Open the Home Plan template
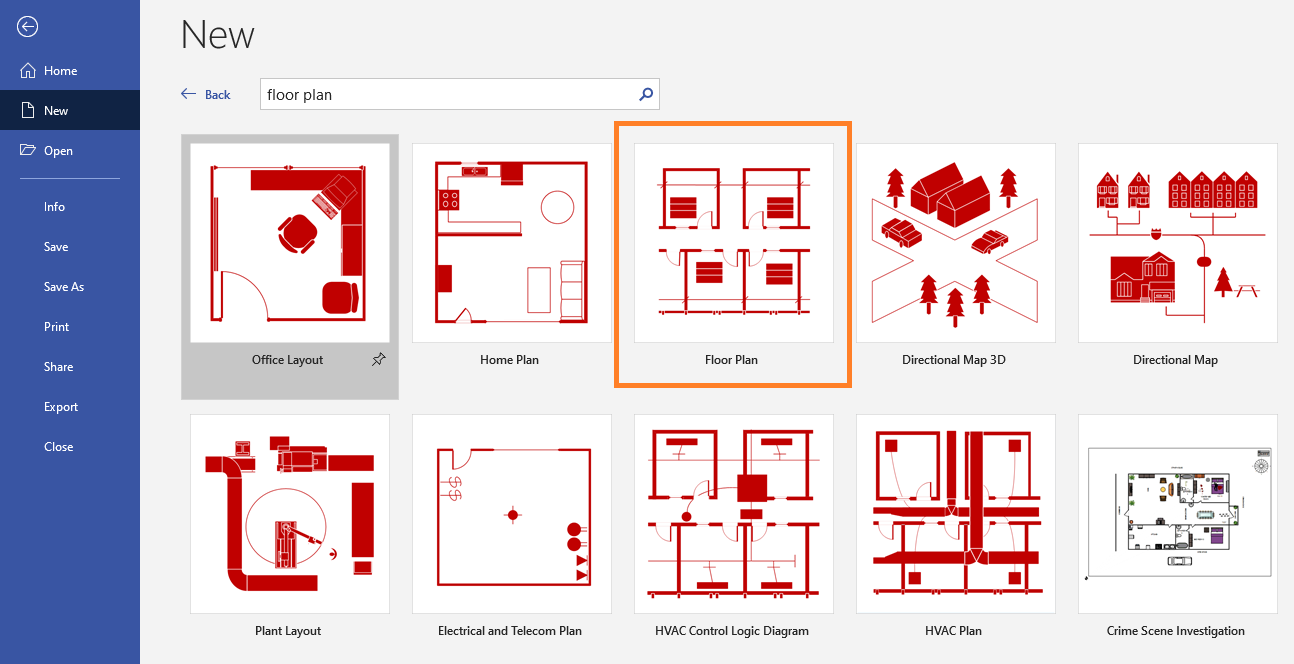1294x664 pixels. [x=511, y=243]
